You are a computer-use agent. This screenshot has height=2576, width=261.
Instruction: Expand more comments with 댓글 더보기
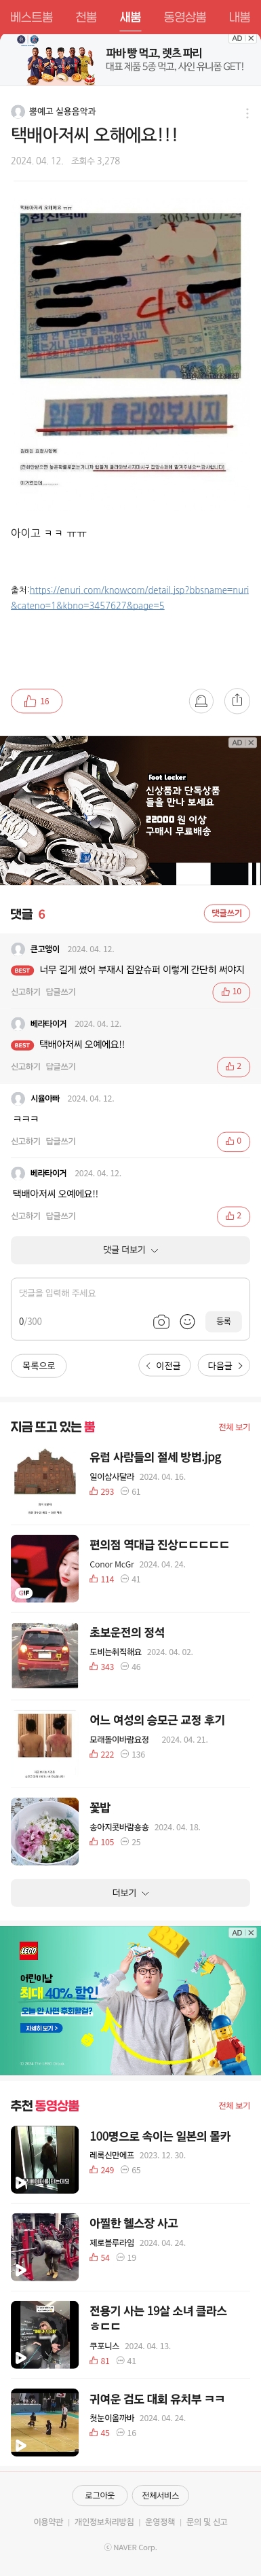click(130, 1250)
